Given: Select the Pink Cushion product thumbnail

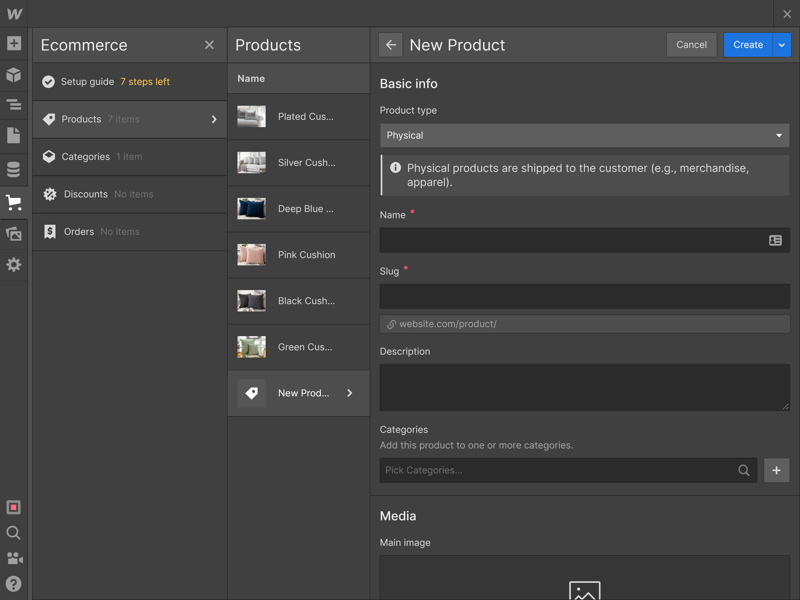Looking at the screenshot, I should (251, 255).
